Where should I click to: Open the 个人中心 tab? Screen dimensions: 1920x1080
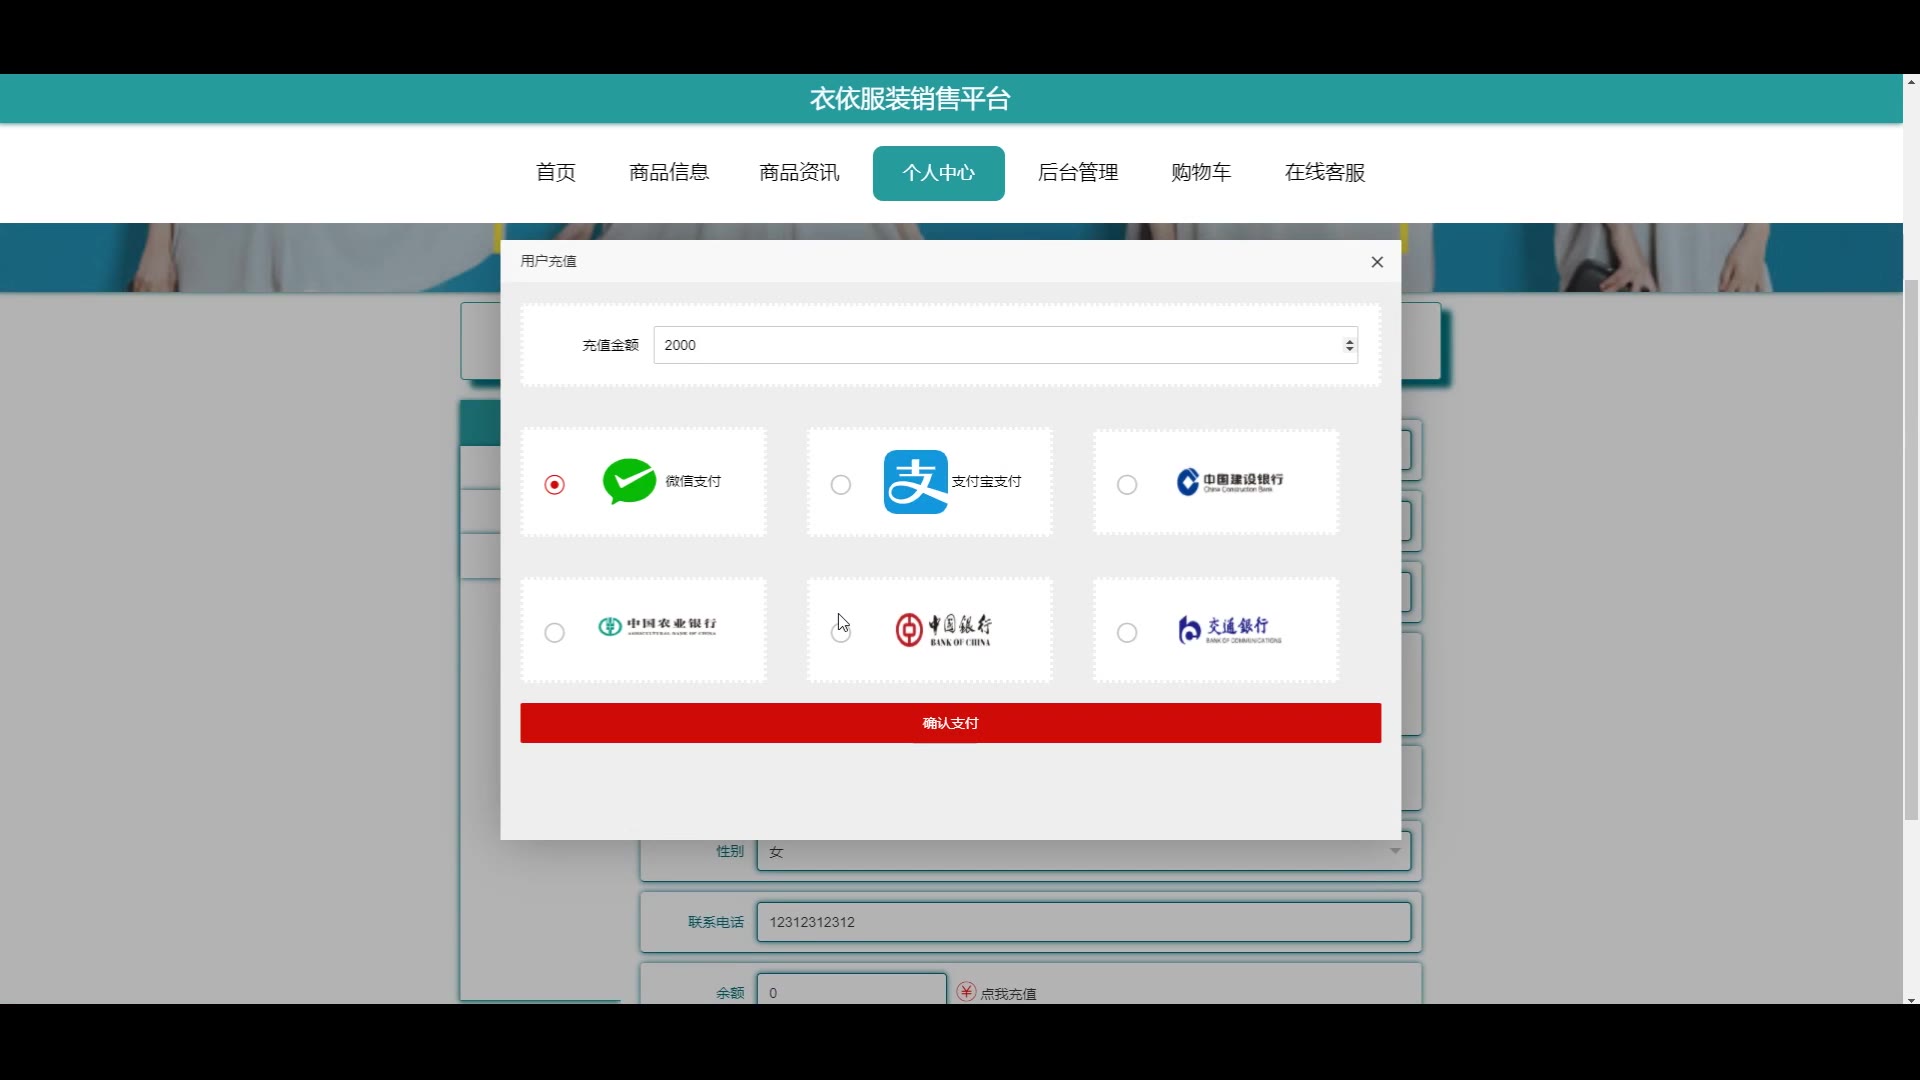(x=938, y=173)
